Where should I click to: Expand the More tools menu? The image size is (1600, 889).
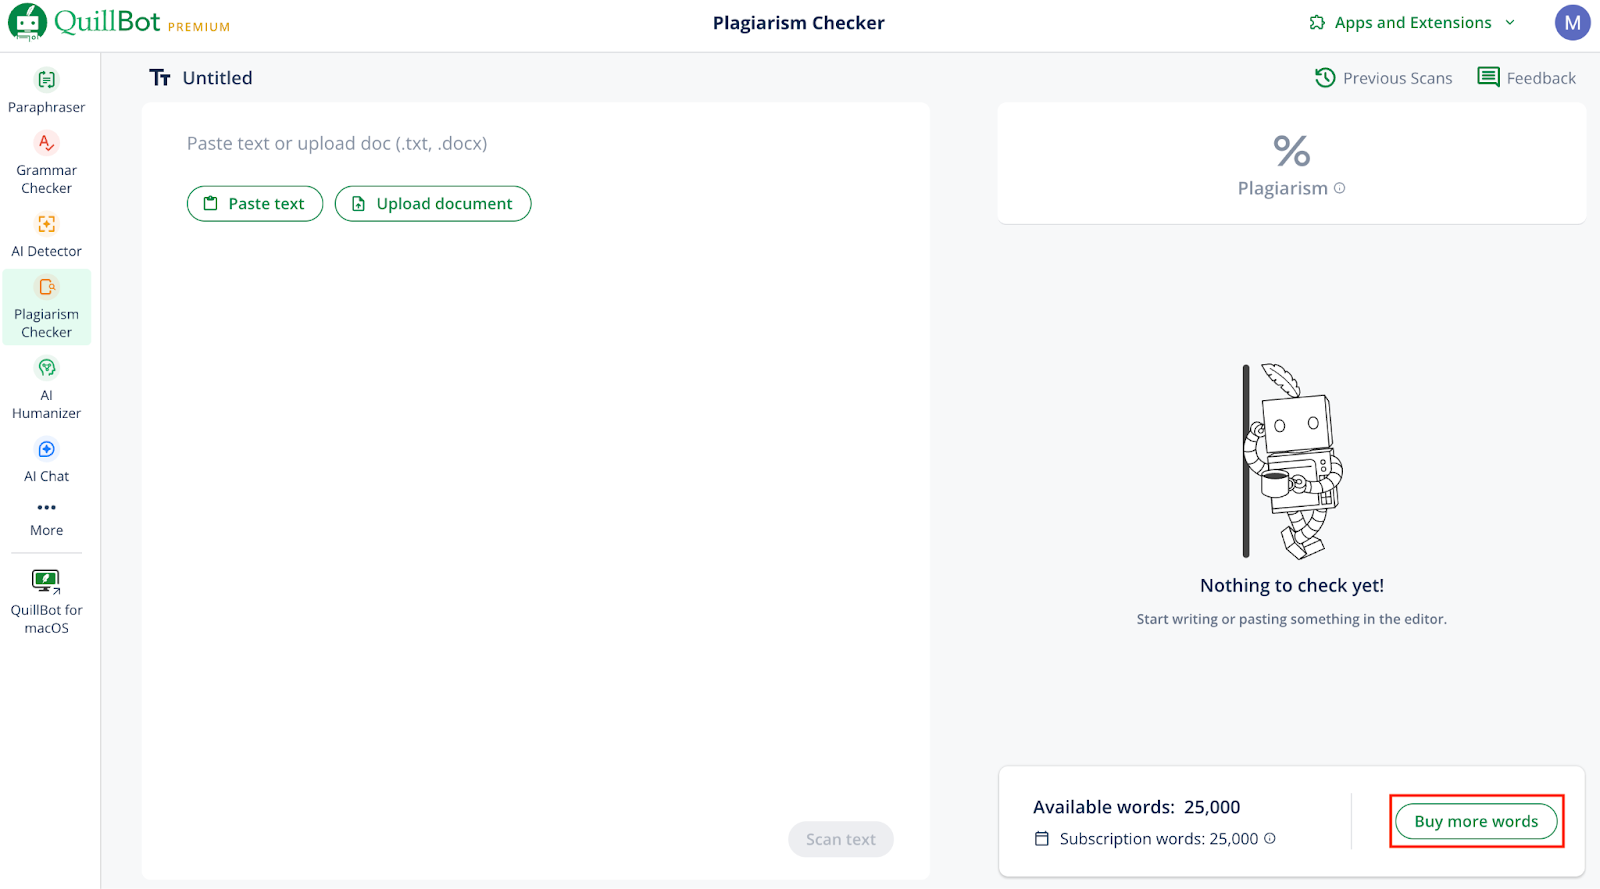tap(47, 516)
